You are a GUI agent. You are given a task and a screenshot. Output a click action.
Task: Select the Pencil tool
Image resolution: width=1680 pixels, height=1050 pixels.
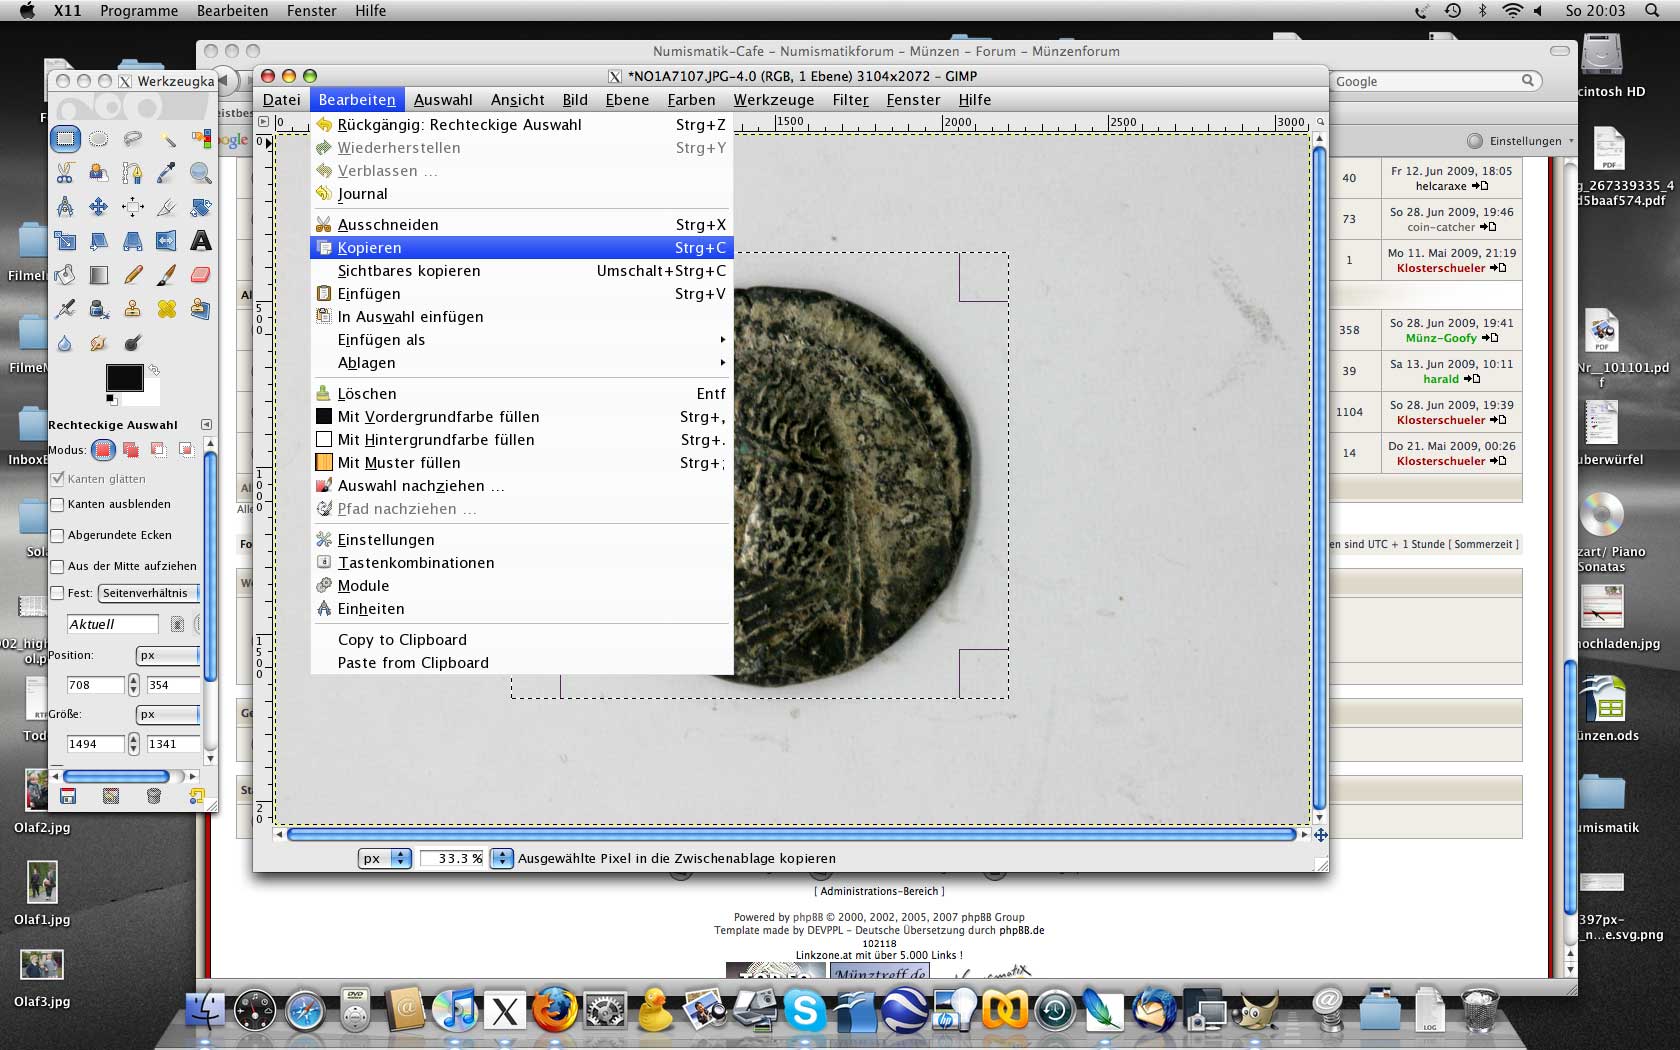point(132,275)
